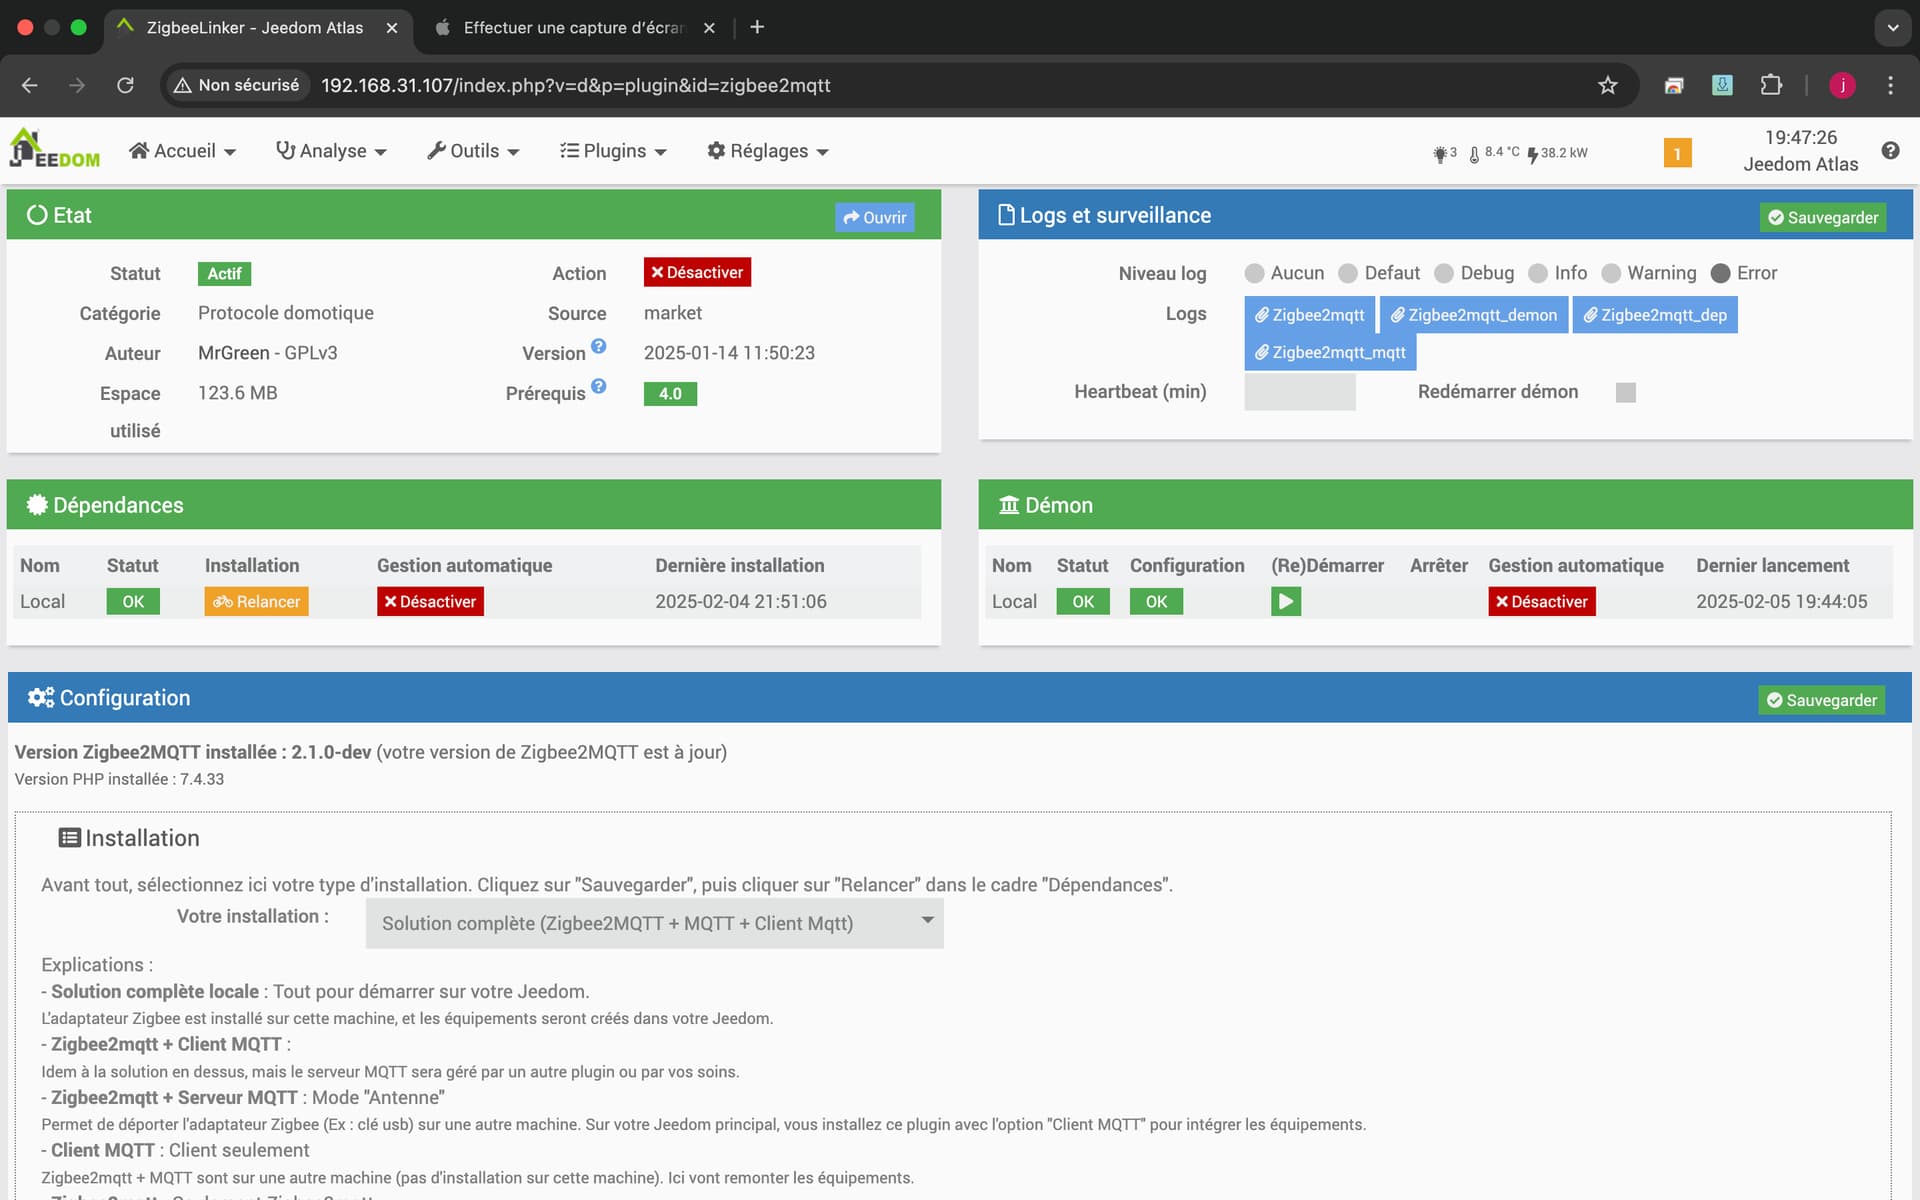
Task: Select the Warning log level
Action: pyautogui.click(x=1611, y=273)
